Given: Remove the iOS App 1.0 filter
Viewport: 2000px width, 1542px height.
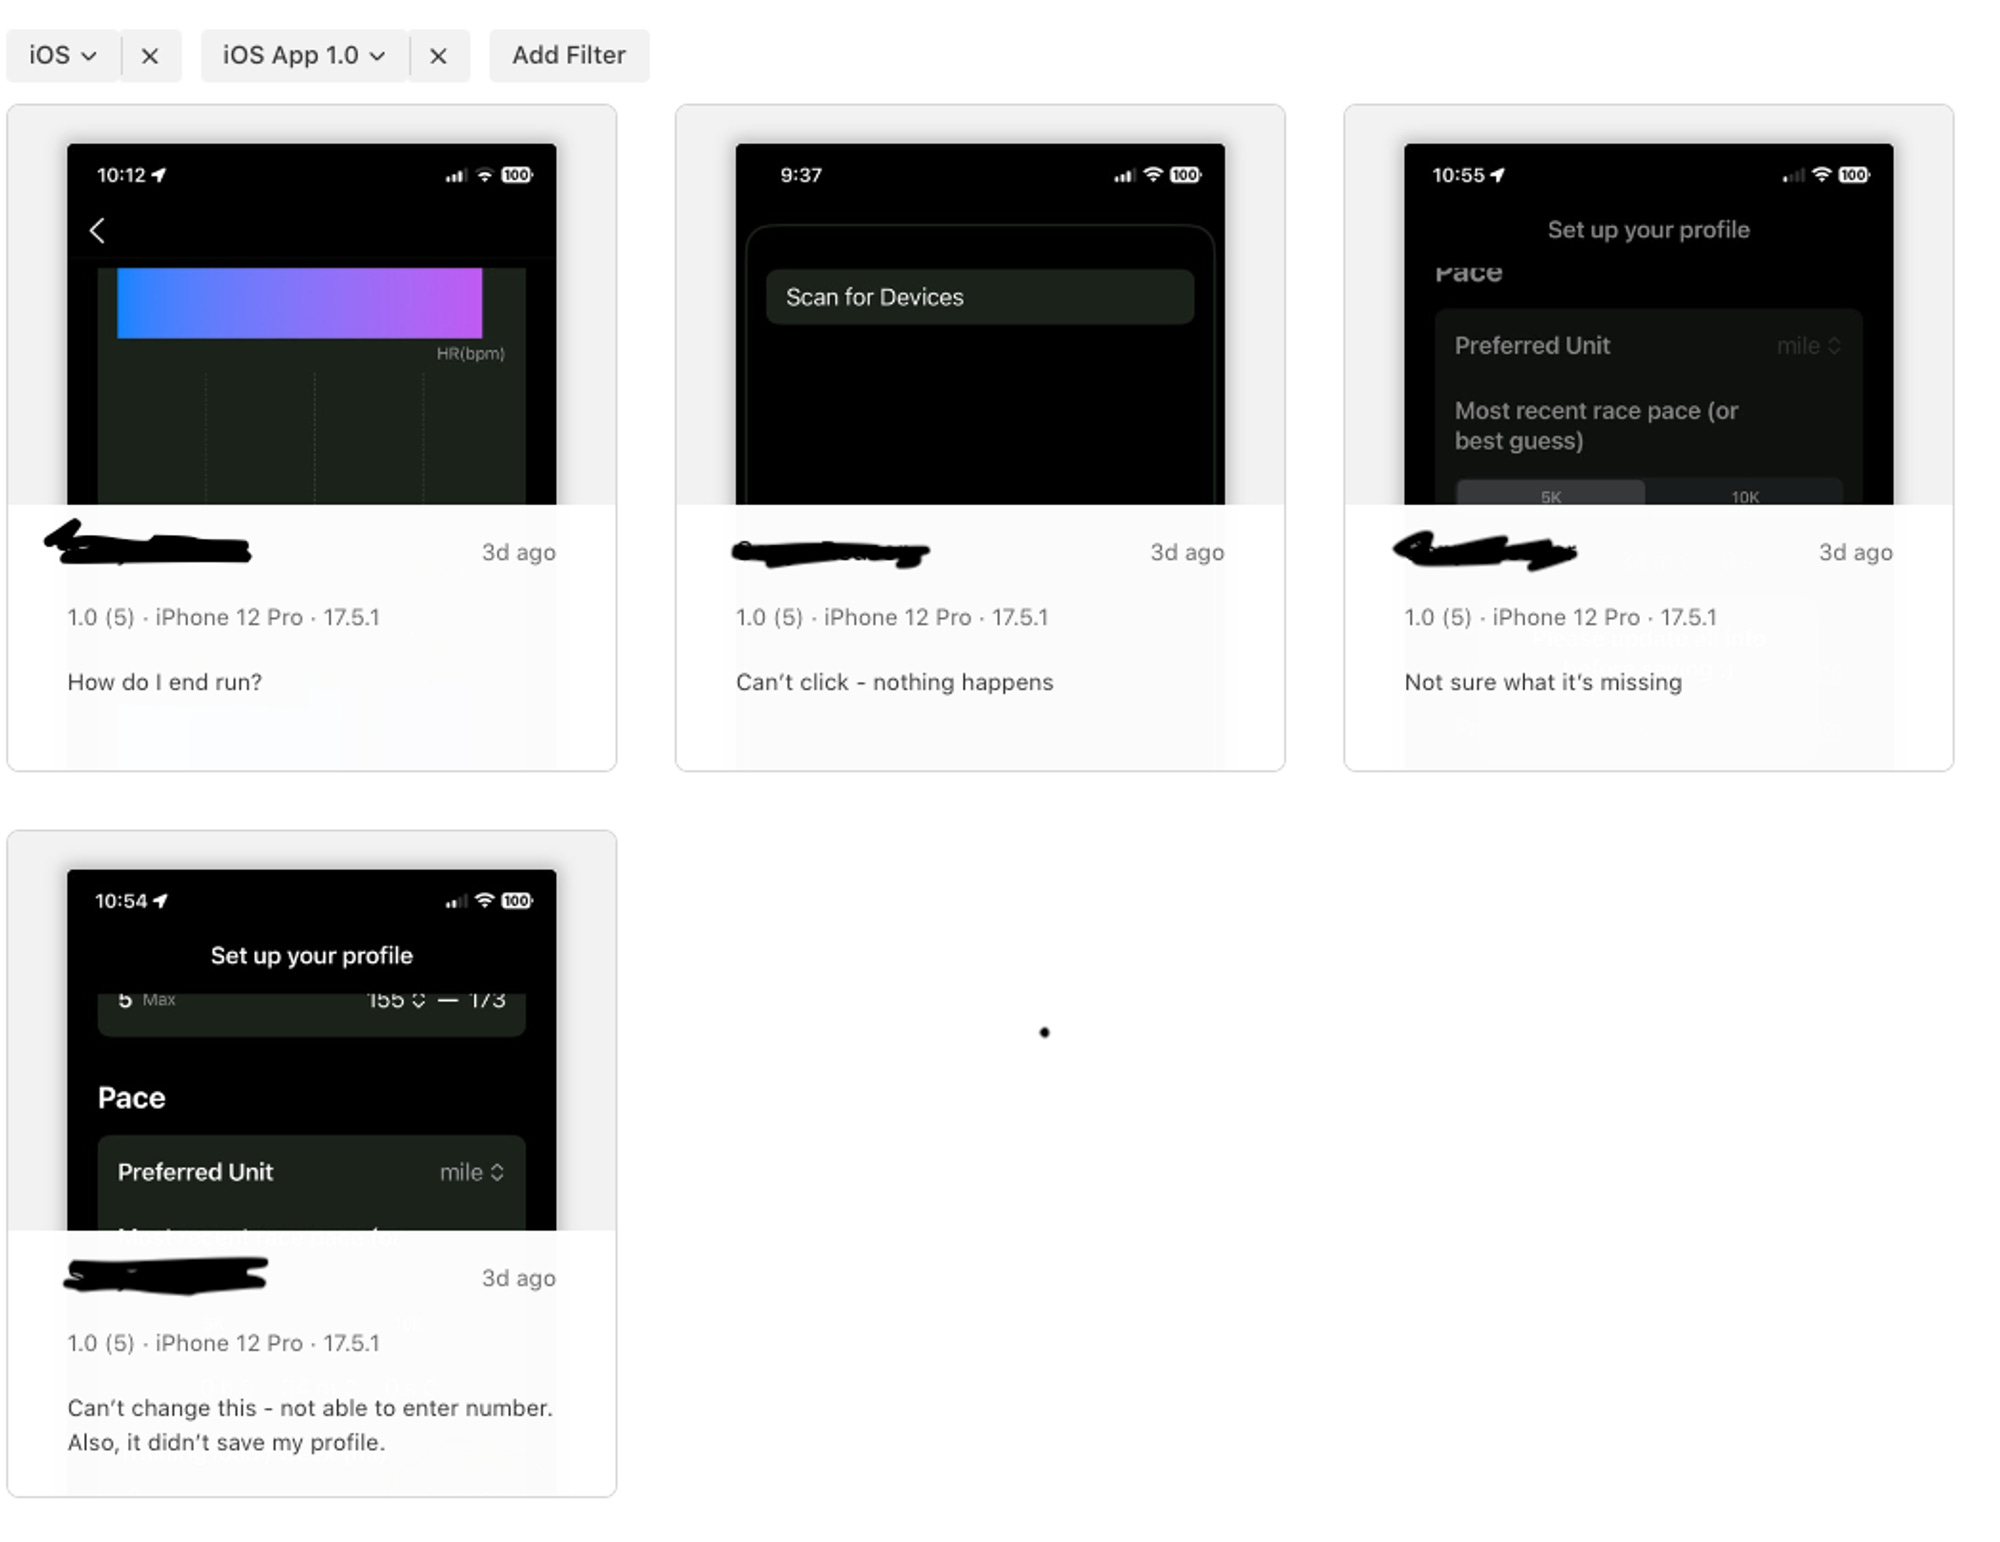Looking at the screenshot, I should coord(438,56).
